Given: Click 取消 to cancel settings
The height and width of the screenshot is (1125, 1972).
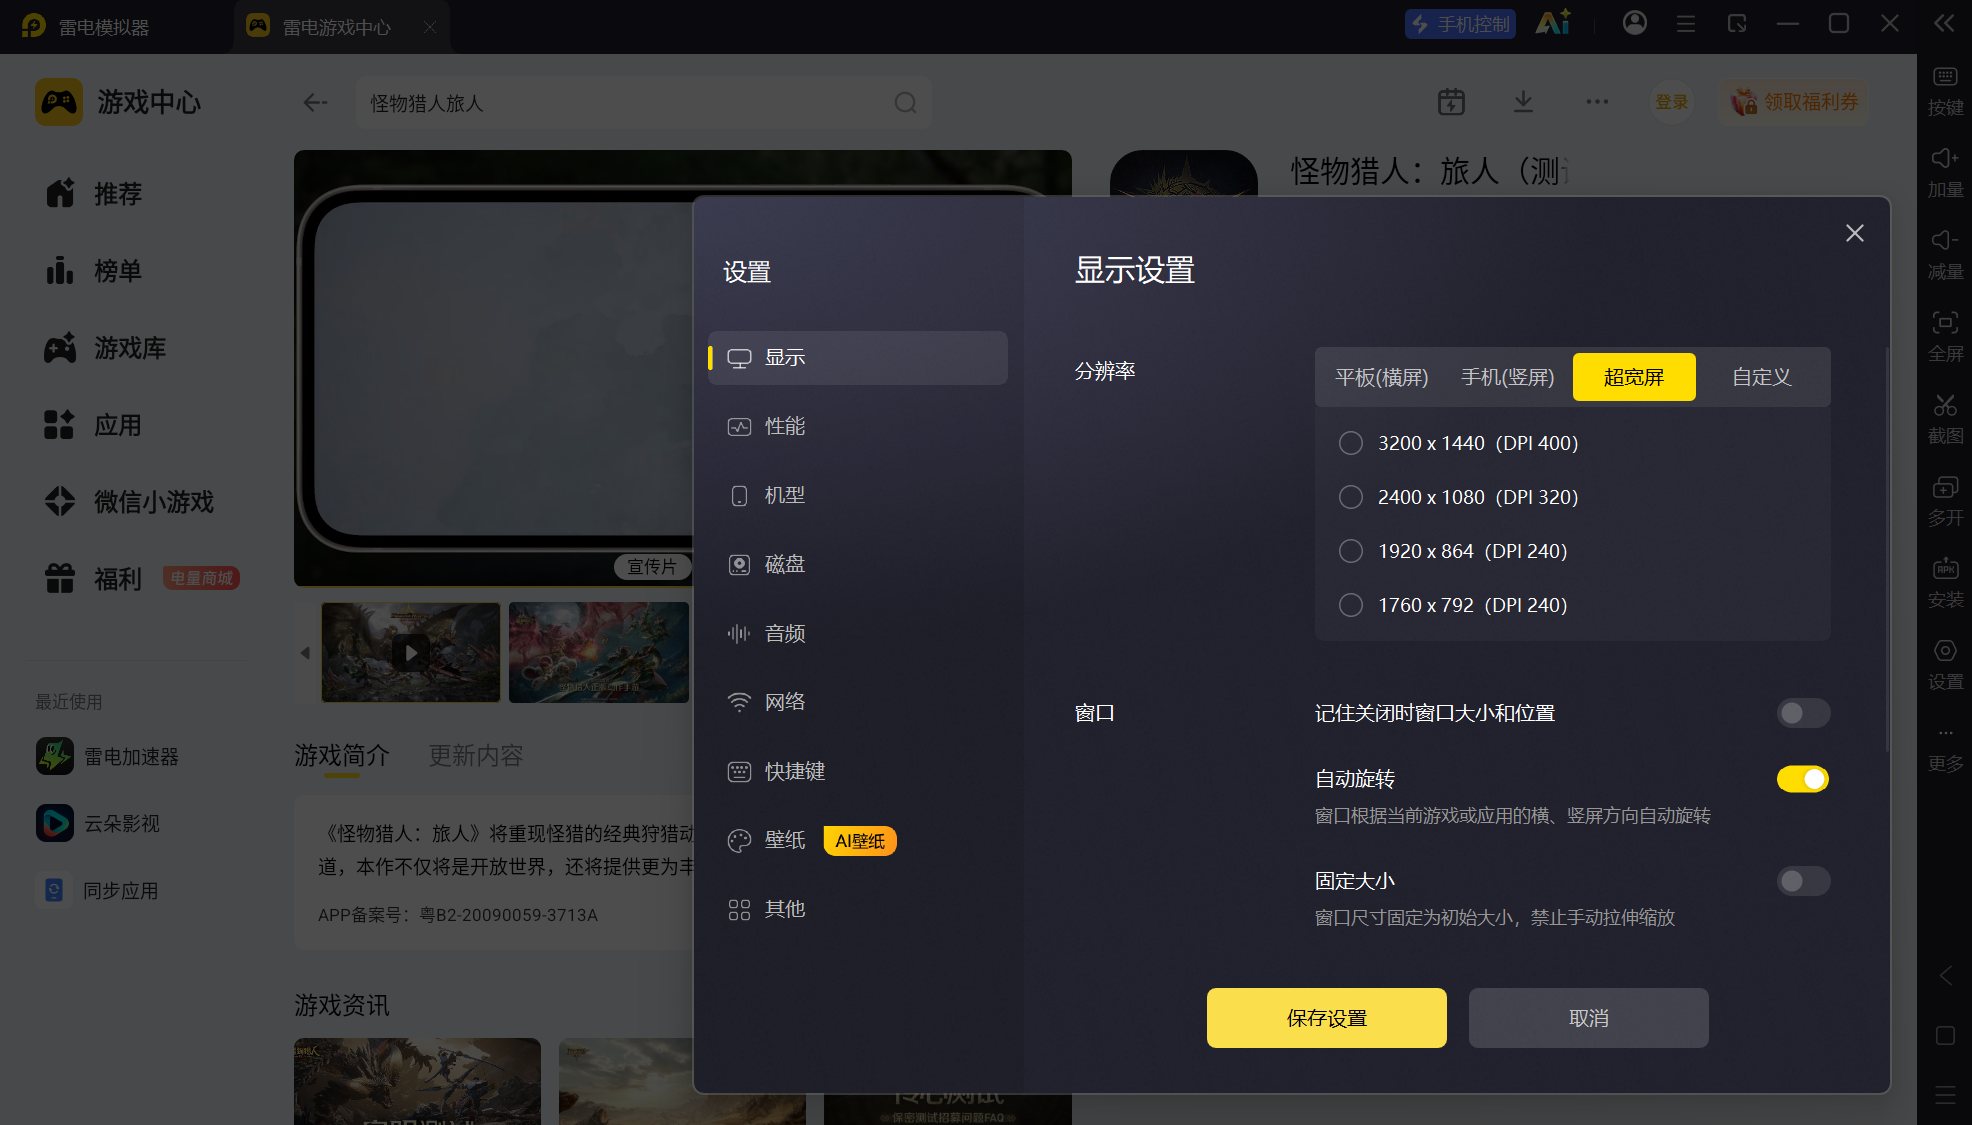Looking at the screenshot, I should pyautogui.click(x=1589, y=1018).
